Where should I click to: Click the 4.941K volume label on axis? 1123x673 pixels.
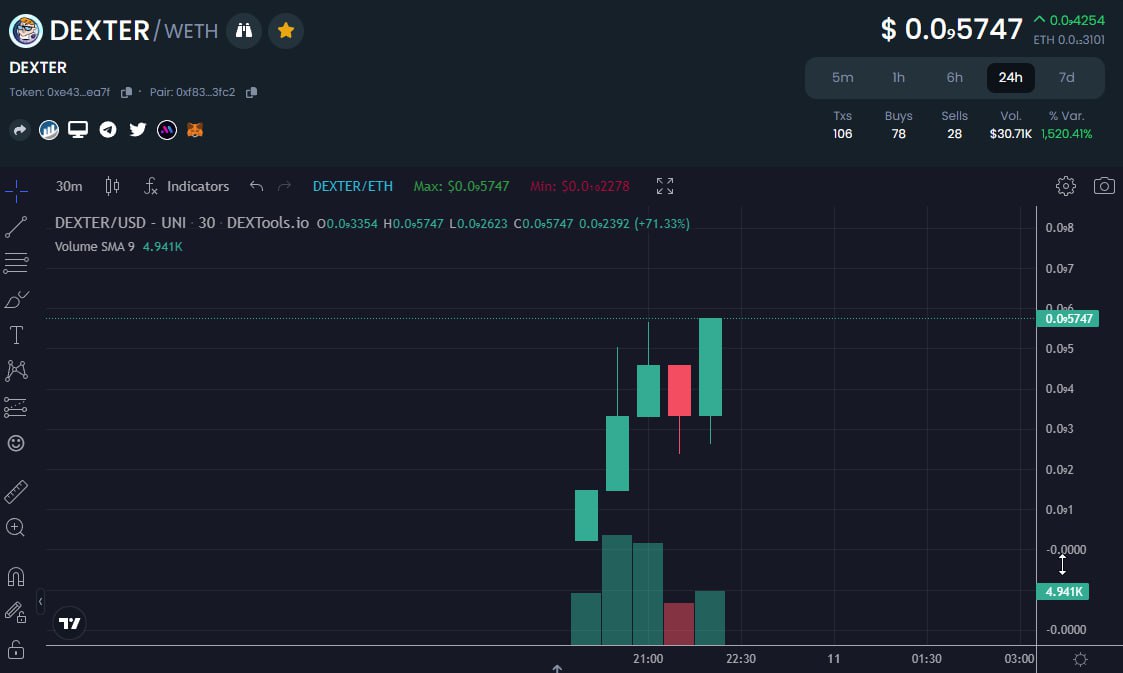[1063, 591]
